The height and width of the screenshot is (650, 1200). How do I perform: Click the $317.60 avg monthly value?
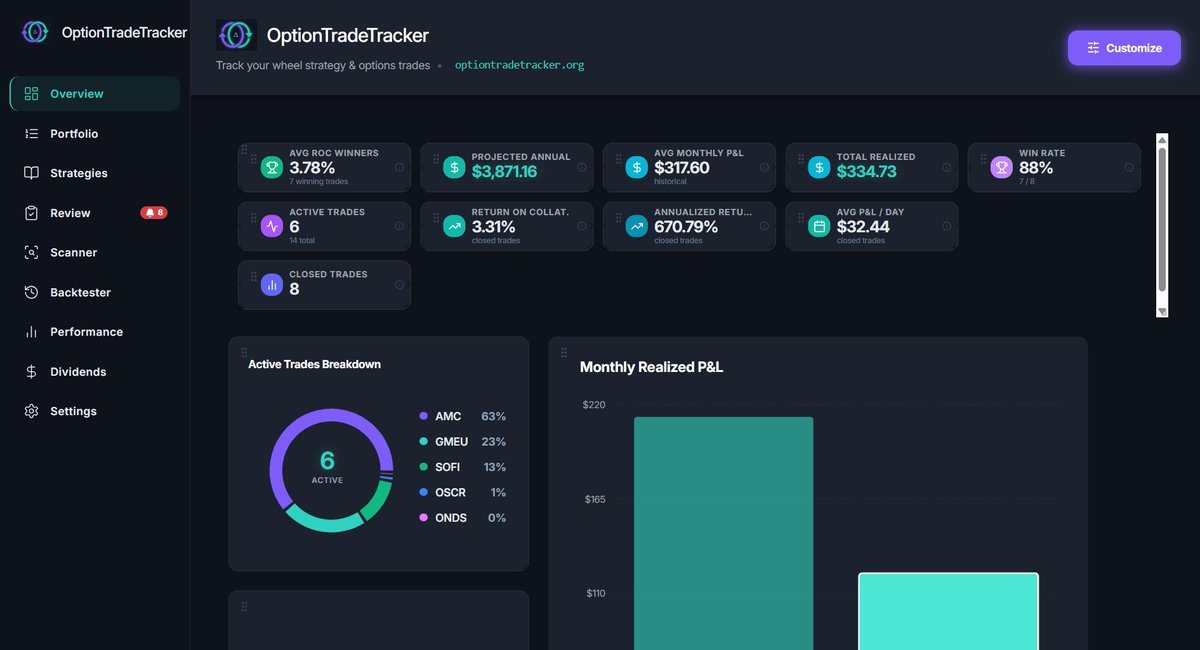pos(682,168)
